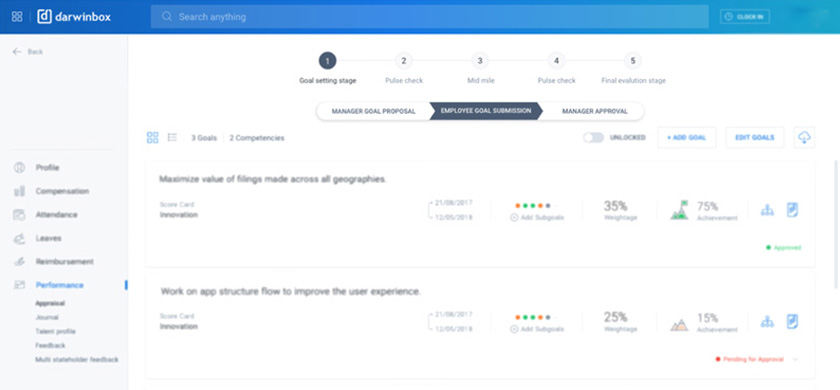Image resolution: width=840 pixels, height=390 pixels.
Task: Click the 3 Goals label
Action: 204,138
